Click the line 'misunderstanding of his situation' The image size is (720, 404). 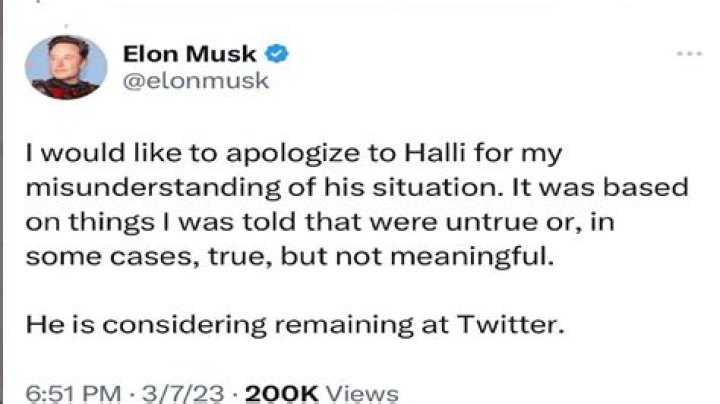[x=357, y=188]
